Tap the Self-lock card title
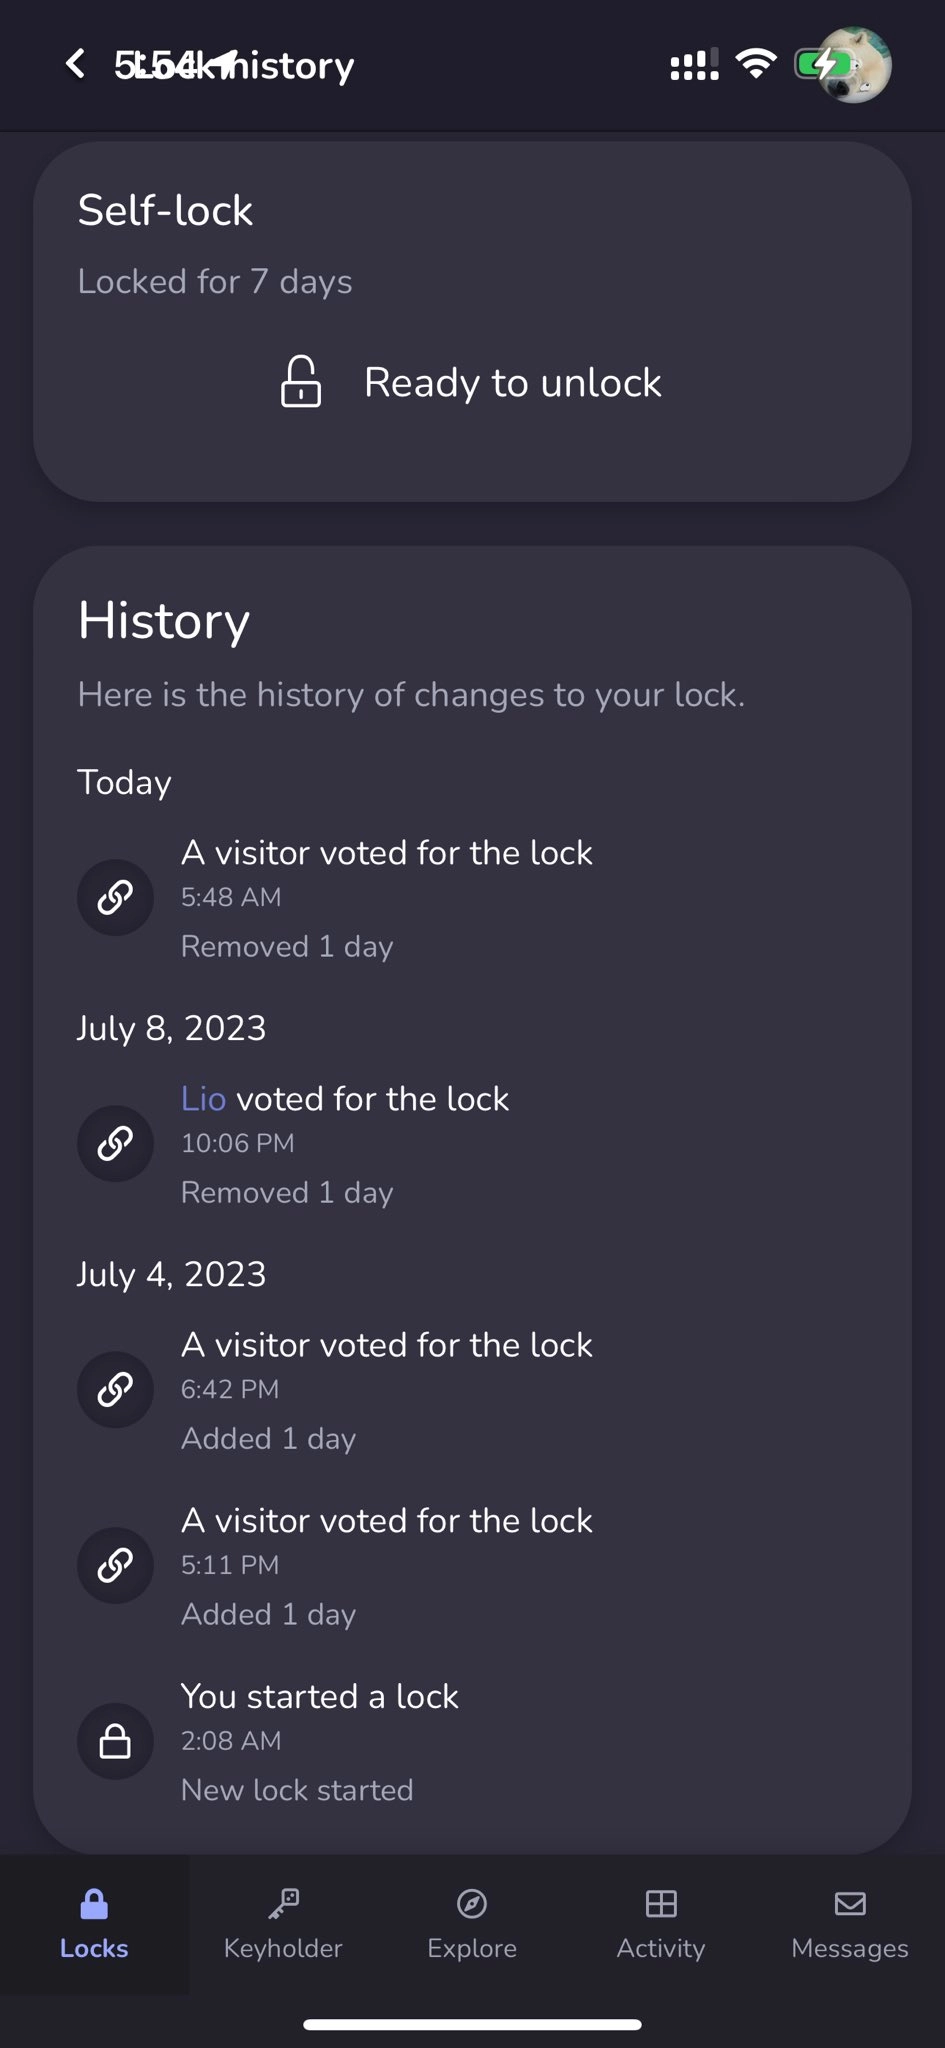Viewport: 945px width, 2048px height. [165, 211]
